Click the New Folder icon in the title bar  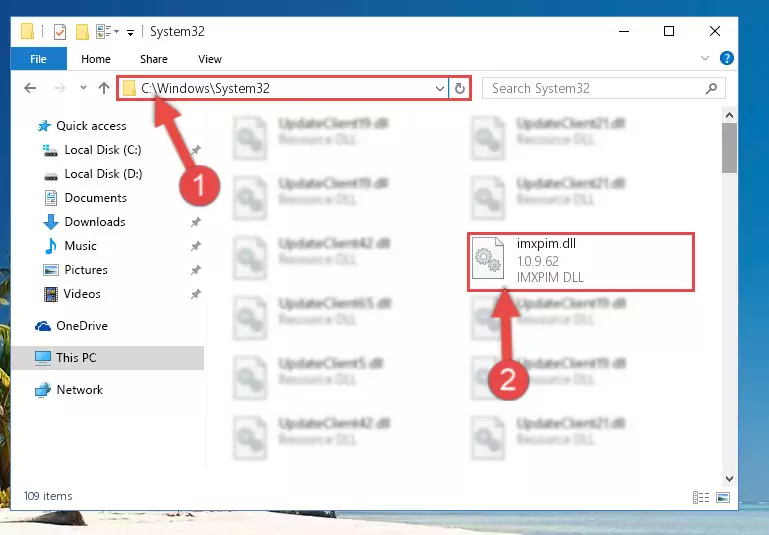(x=82, y=32)
